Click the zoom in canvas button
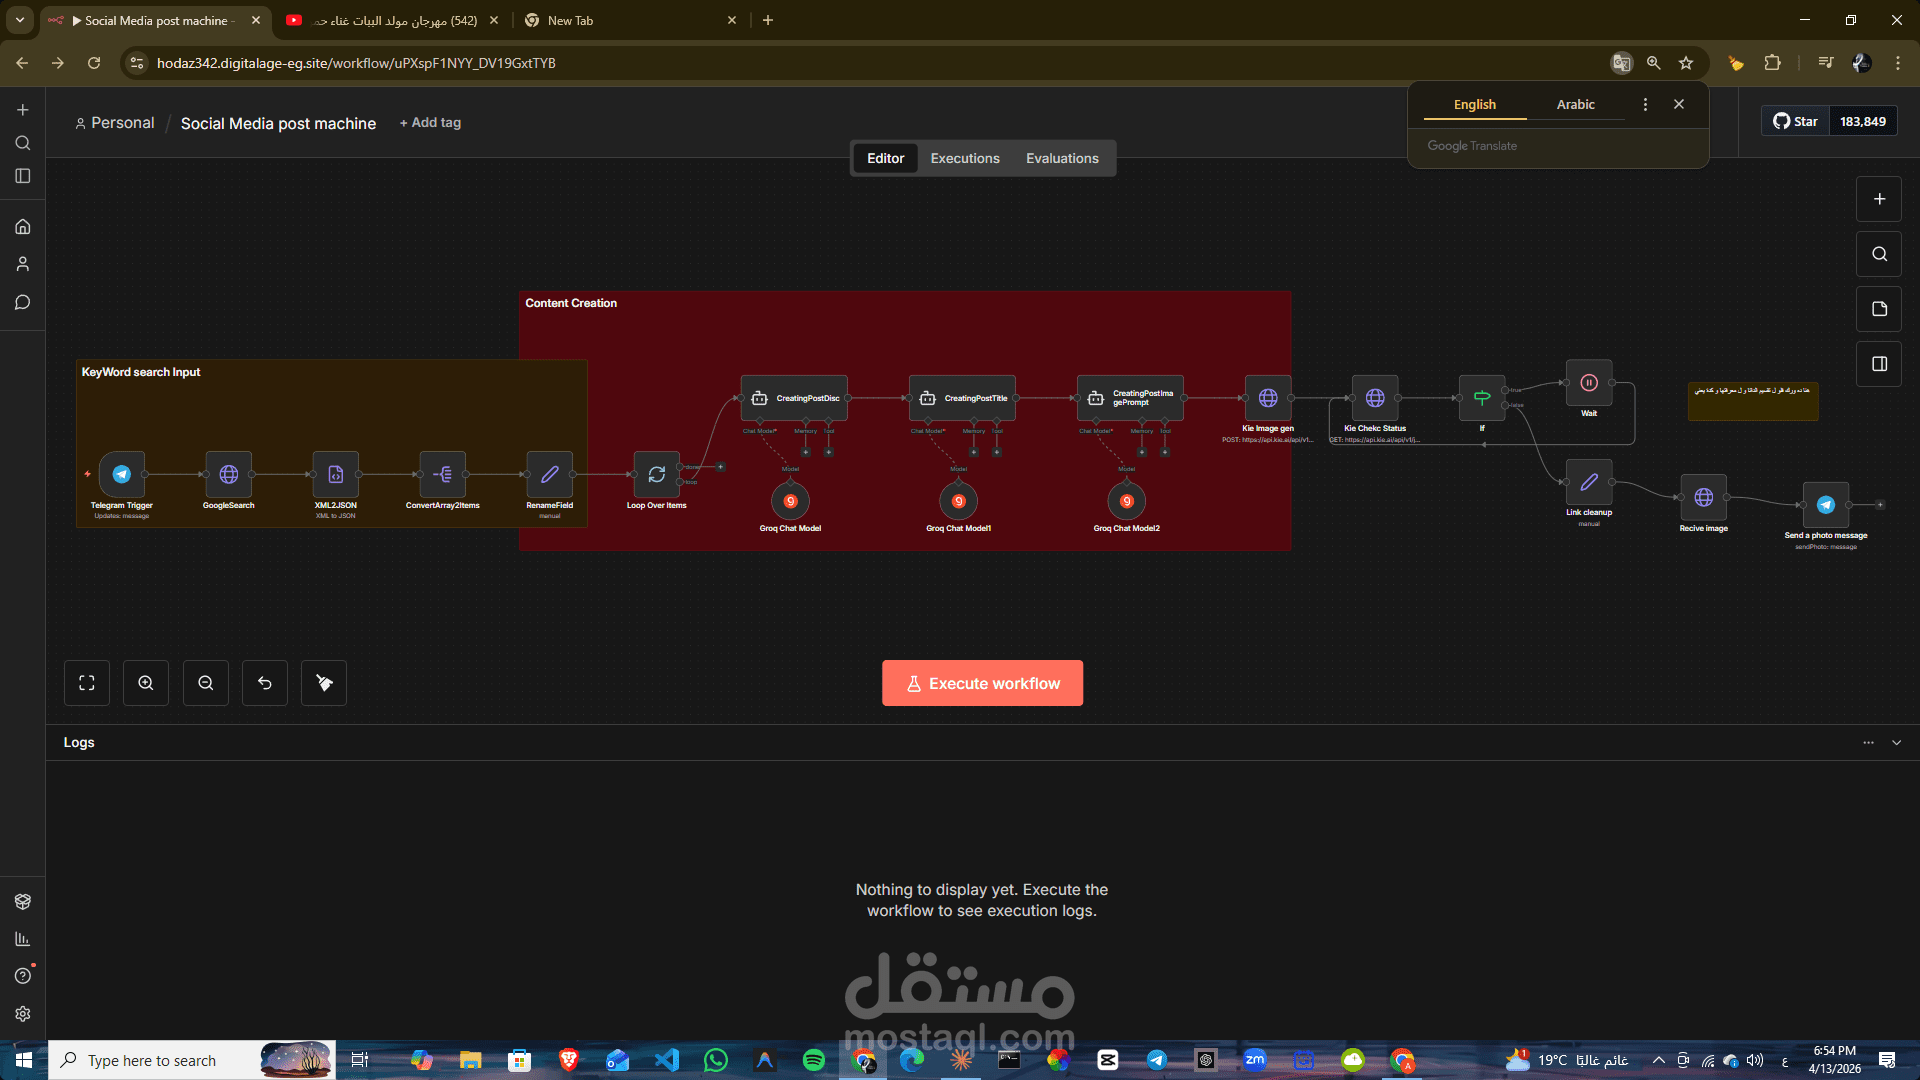Viewport: 1920px width, 1080px height. (146, 683)
